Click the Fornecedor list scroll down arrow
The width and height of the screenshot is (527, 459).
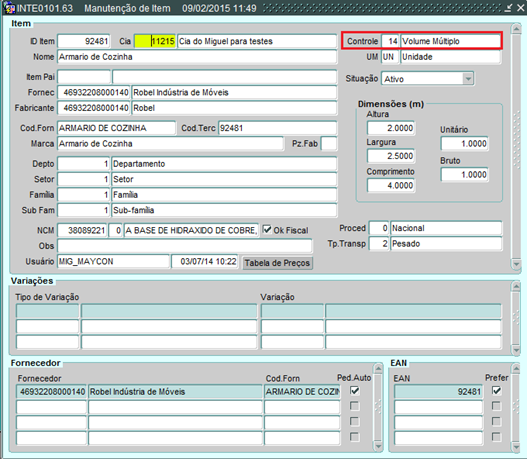378,446
